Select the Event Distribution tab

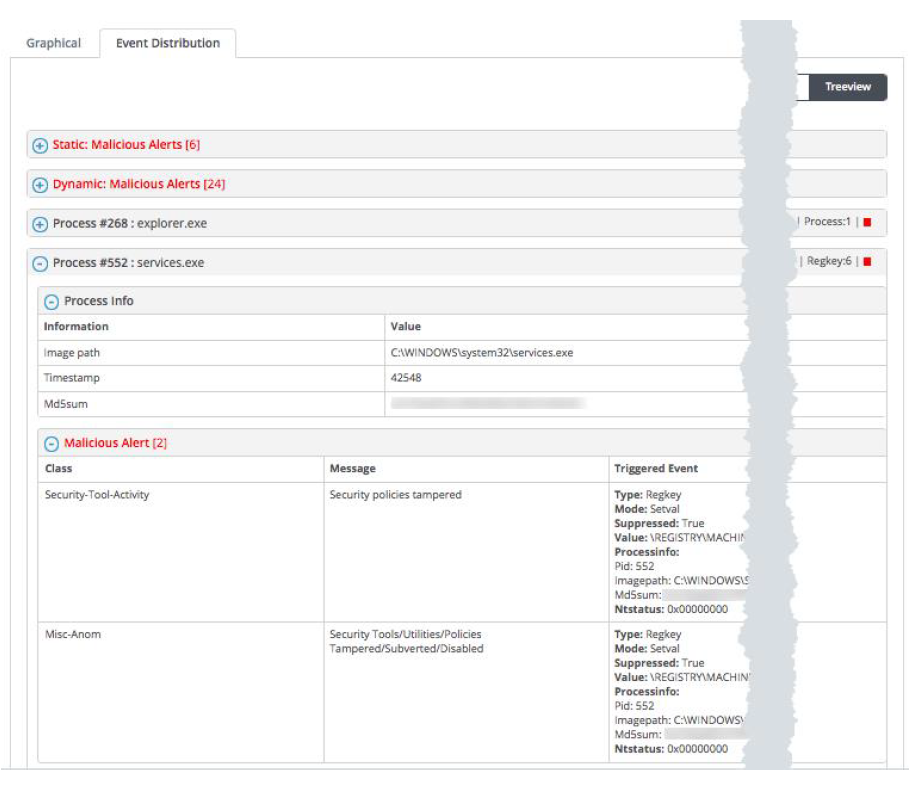coord(168,43)
